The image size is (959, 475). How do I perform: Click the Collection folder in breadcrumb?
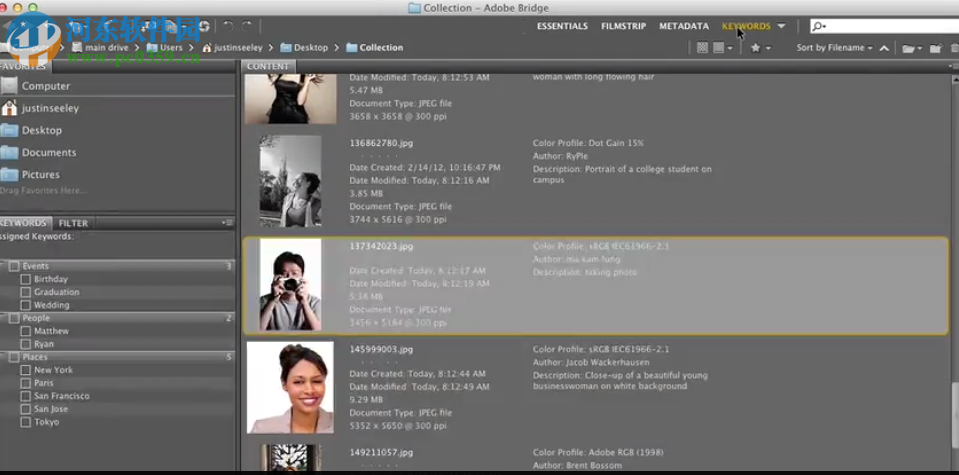pyautogui.click(x=374, y=48)
